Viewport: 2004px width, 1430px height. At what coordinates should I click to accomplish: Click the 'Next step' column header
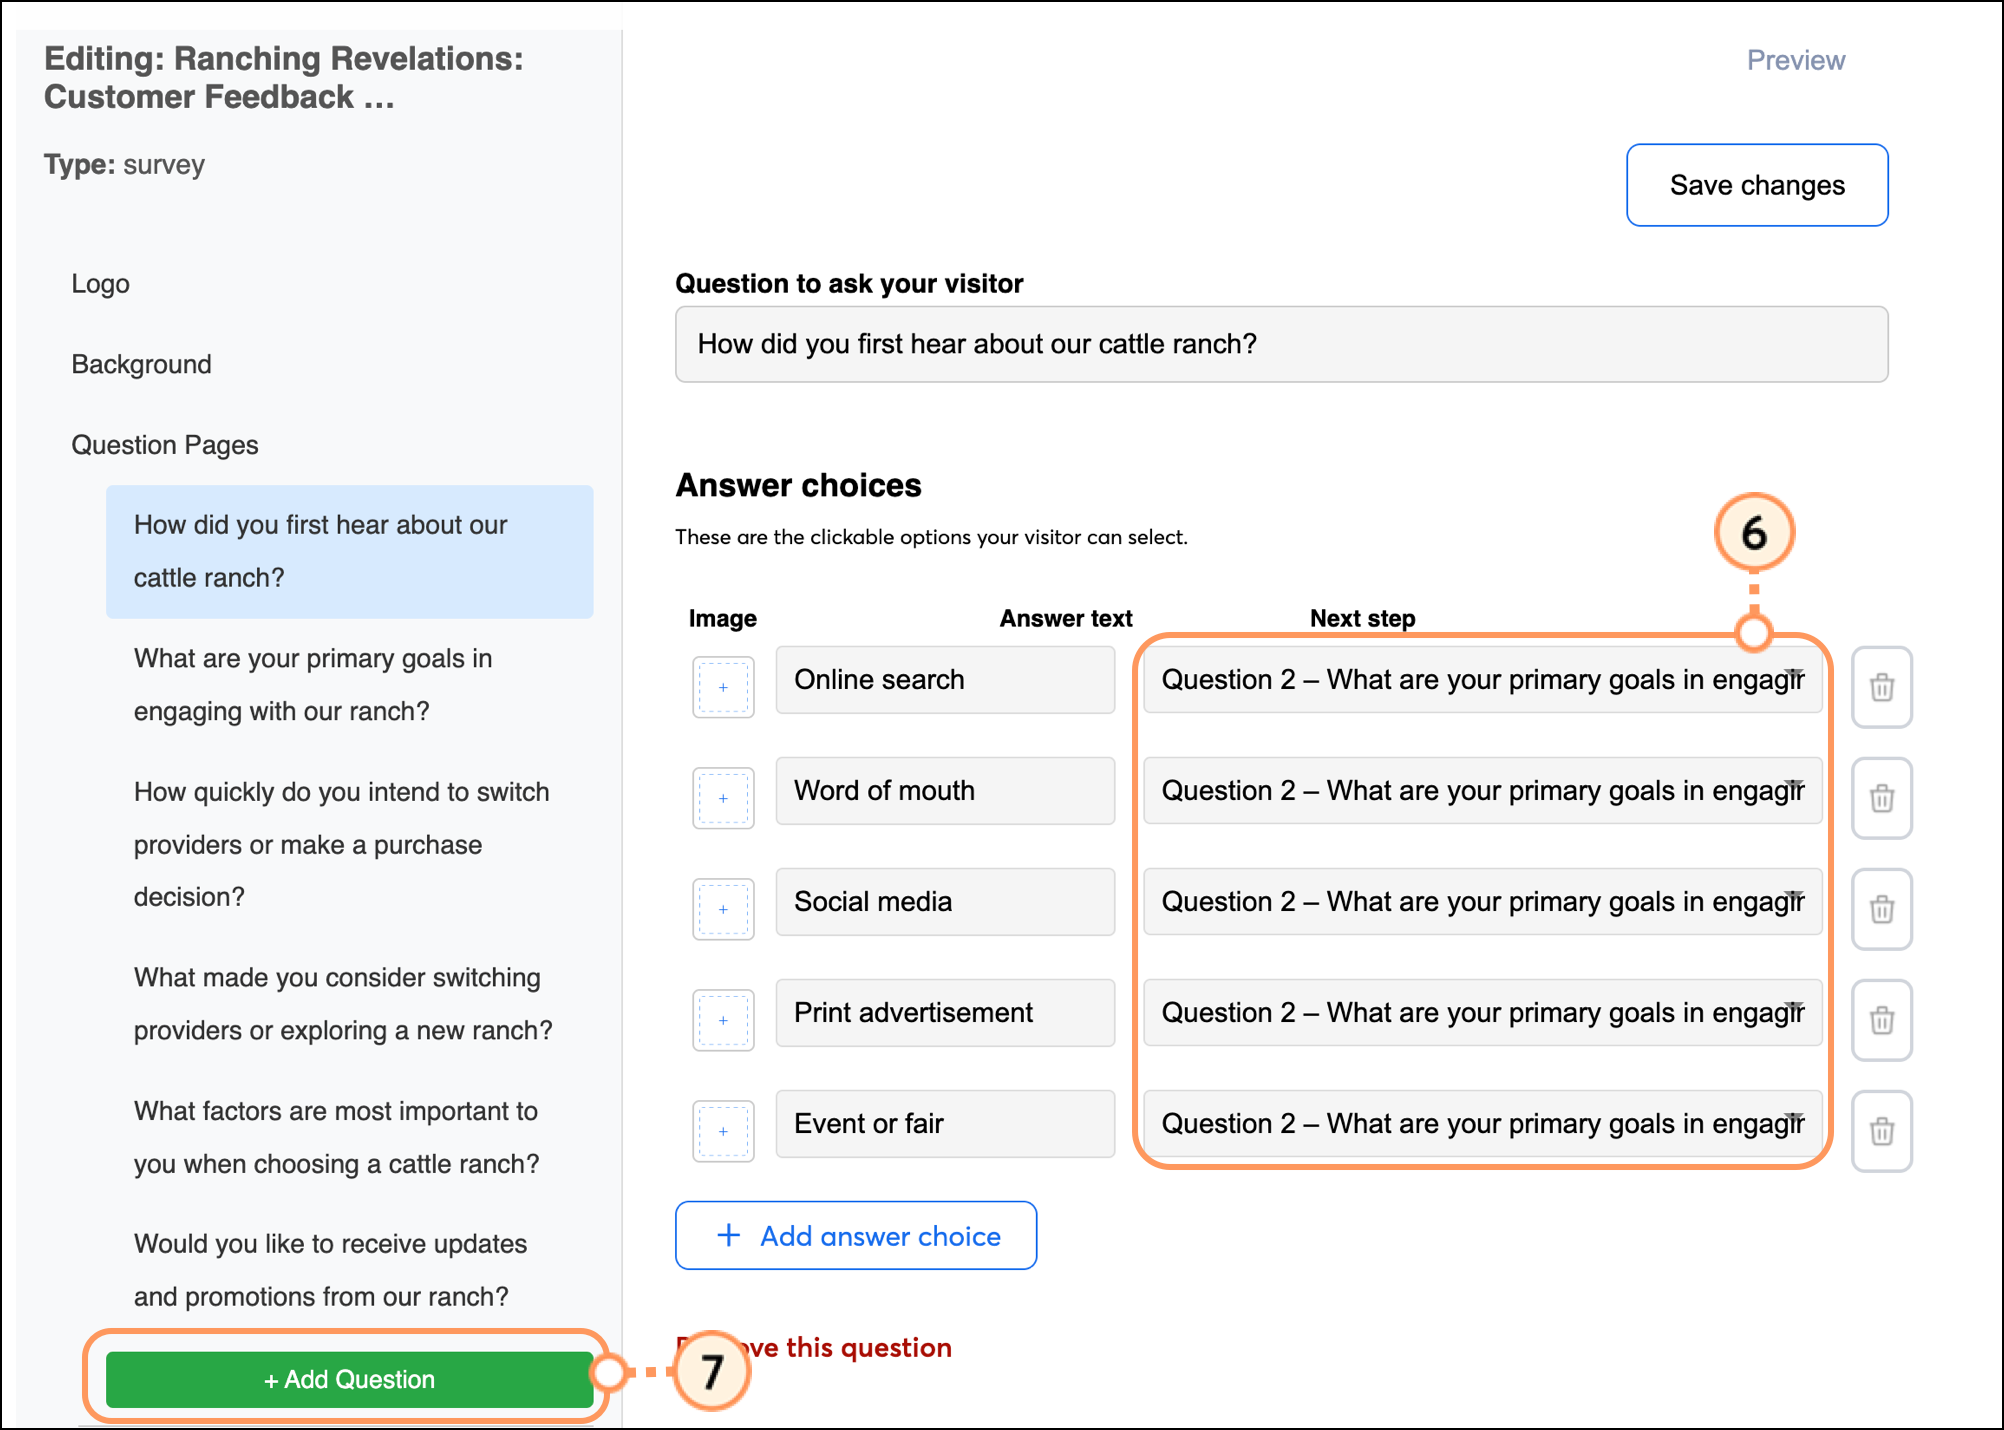(1362, 619)
